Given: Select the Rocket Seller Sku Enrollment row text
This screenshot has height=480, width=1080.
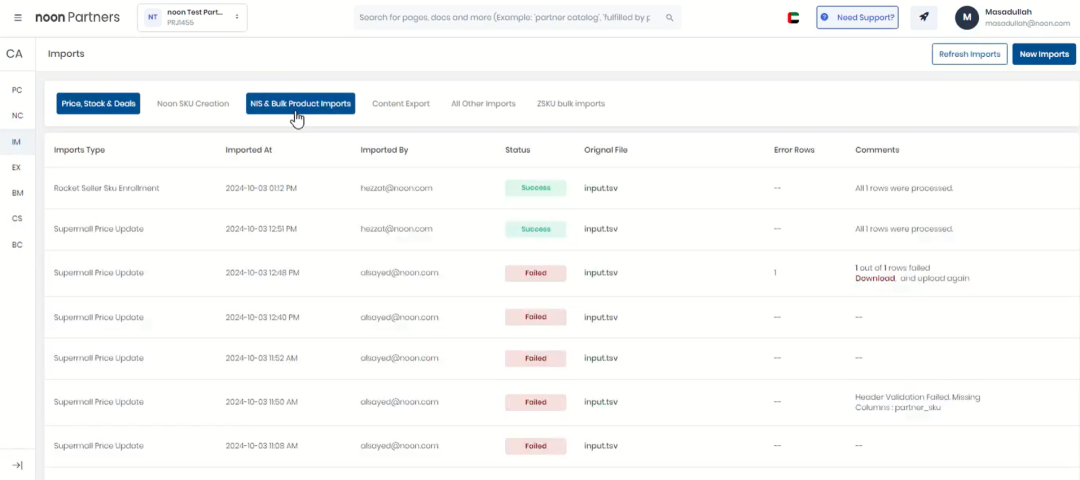Looking at the screenshot, I should [x=106, y=188].
